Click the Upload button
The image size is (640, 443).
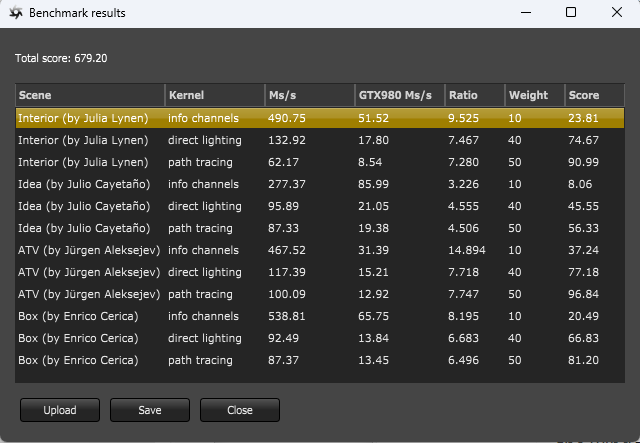pos(59,410)
